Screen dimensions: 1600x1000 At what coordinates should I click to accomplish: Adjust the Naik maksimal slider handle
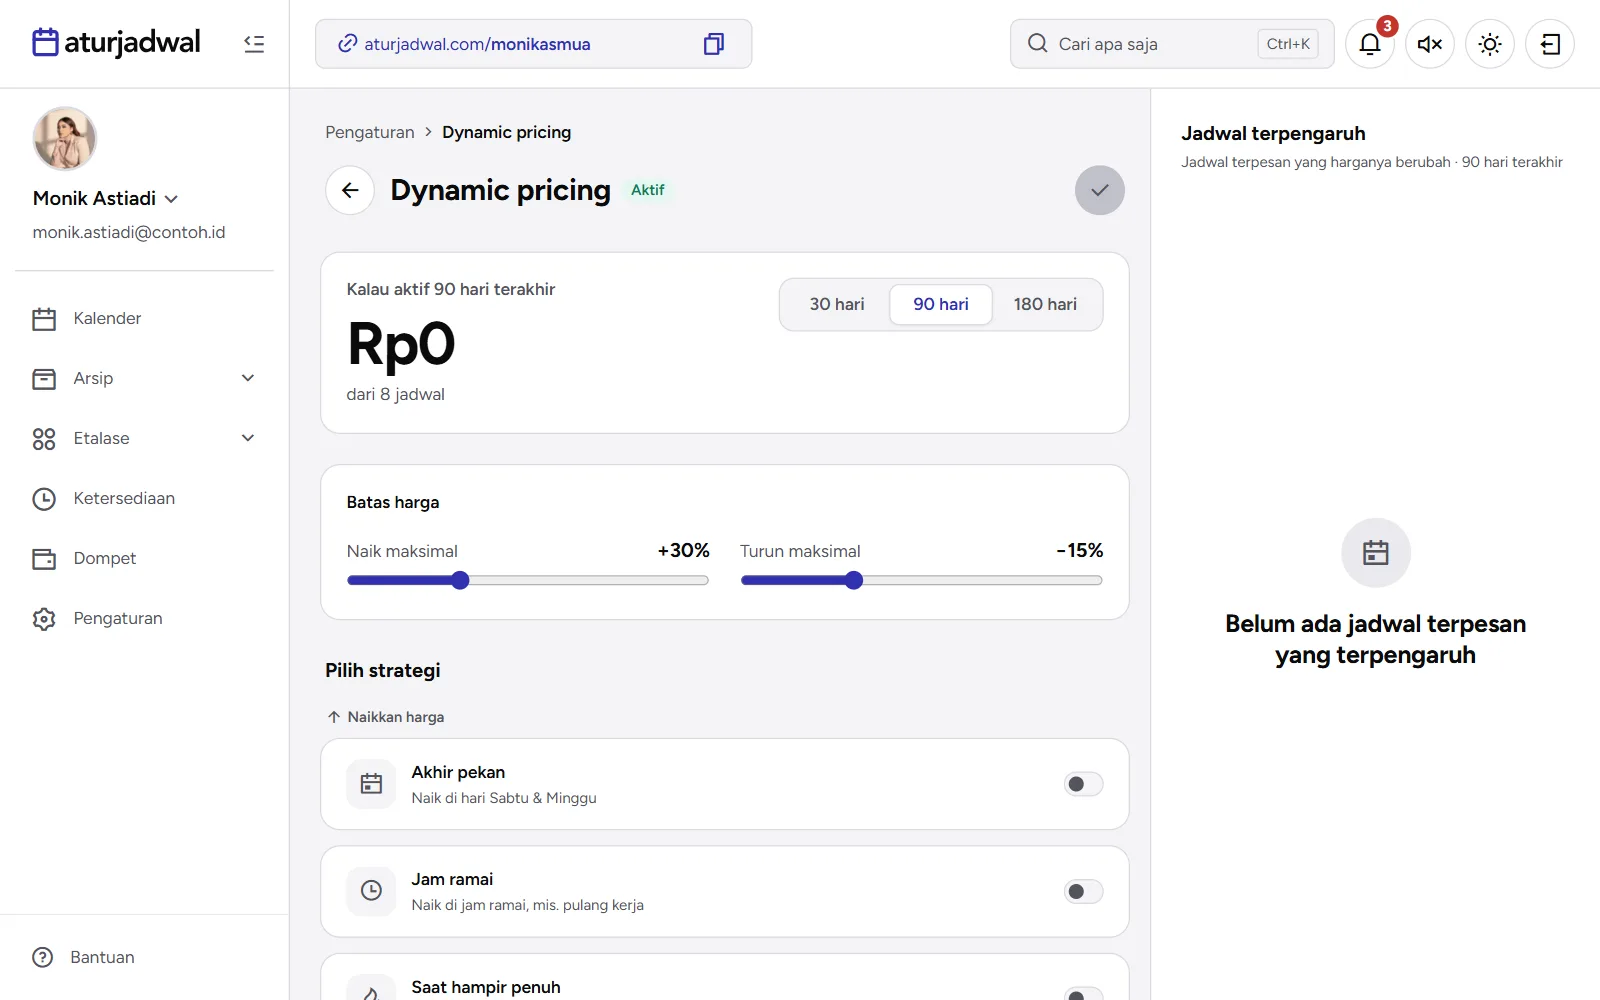coord(460,580)
